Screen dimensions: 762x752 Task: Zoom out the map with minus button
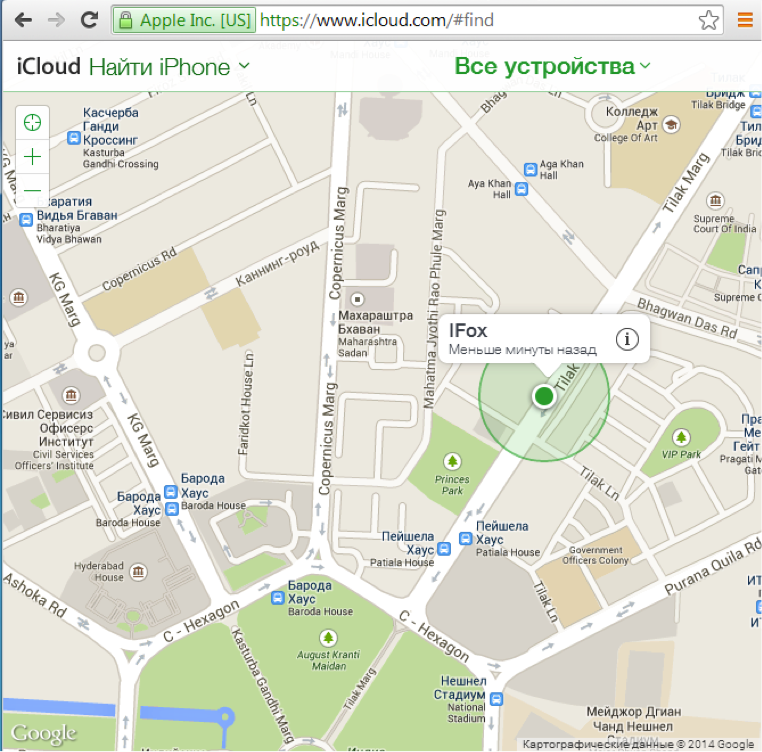[33, 190]
